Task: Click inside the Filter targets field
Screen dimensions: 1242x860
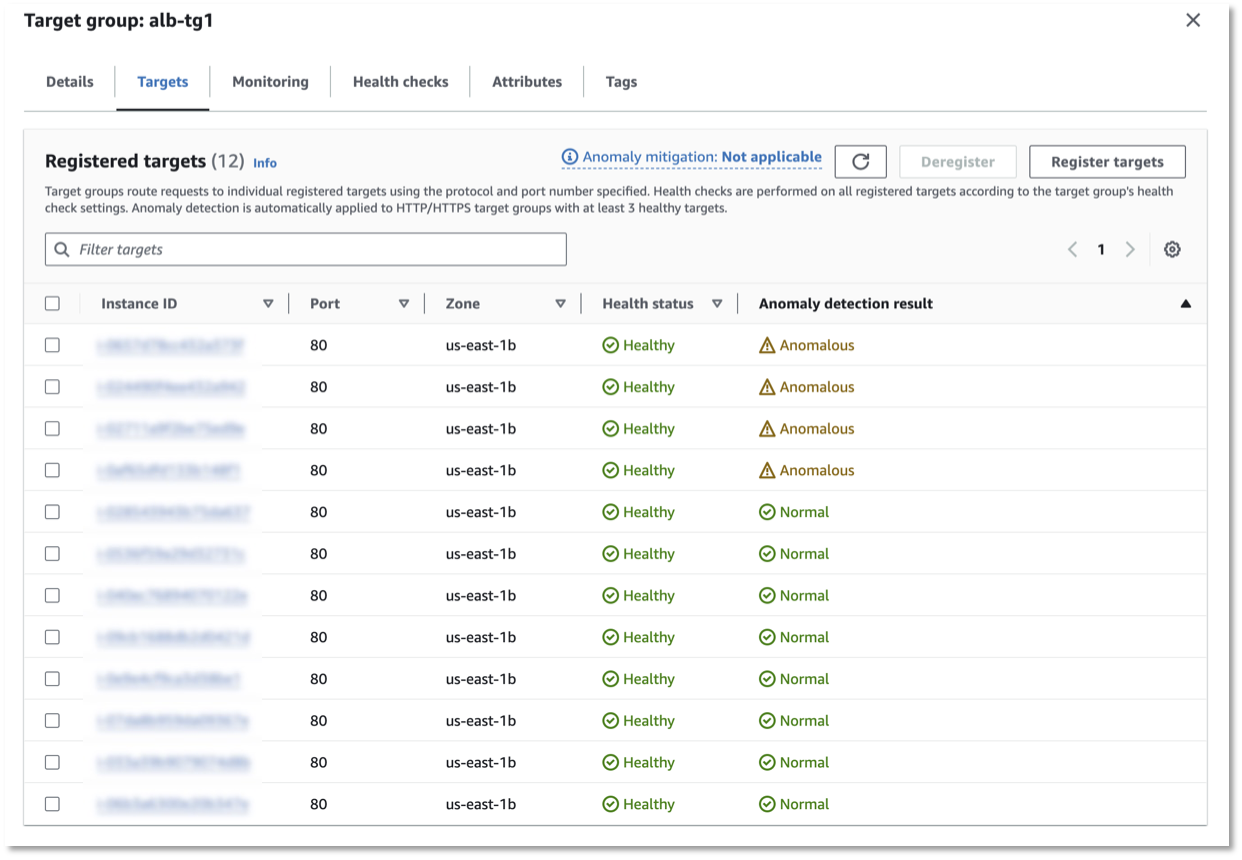Action: pos(300,249)
